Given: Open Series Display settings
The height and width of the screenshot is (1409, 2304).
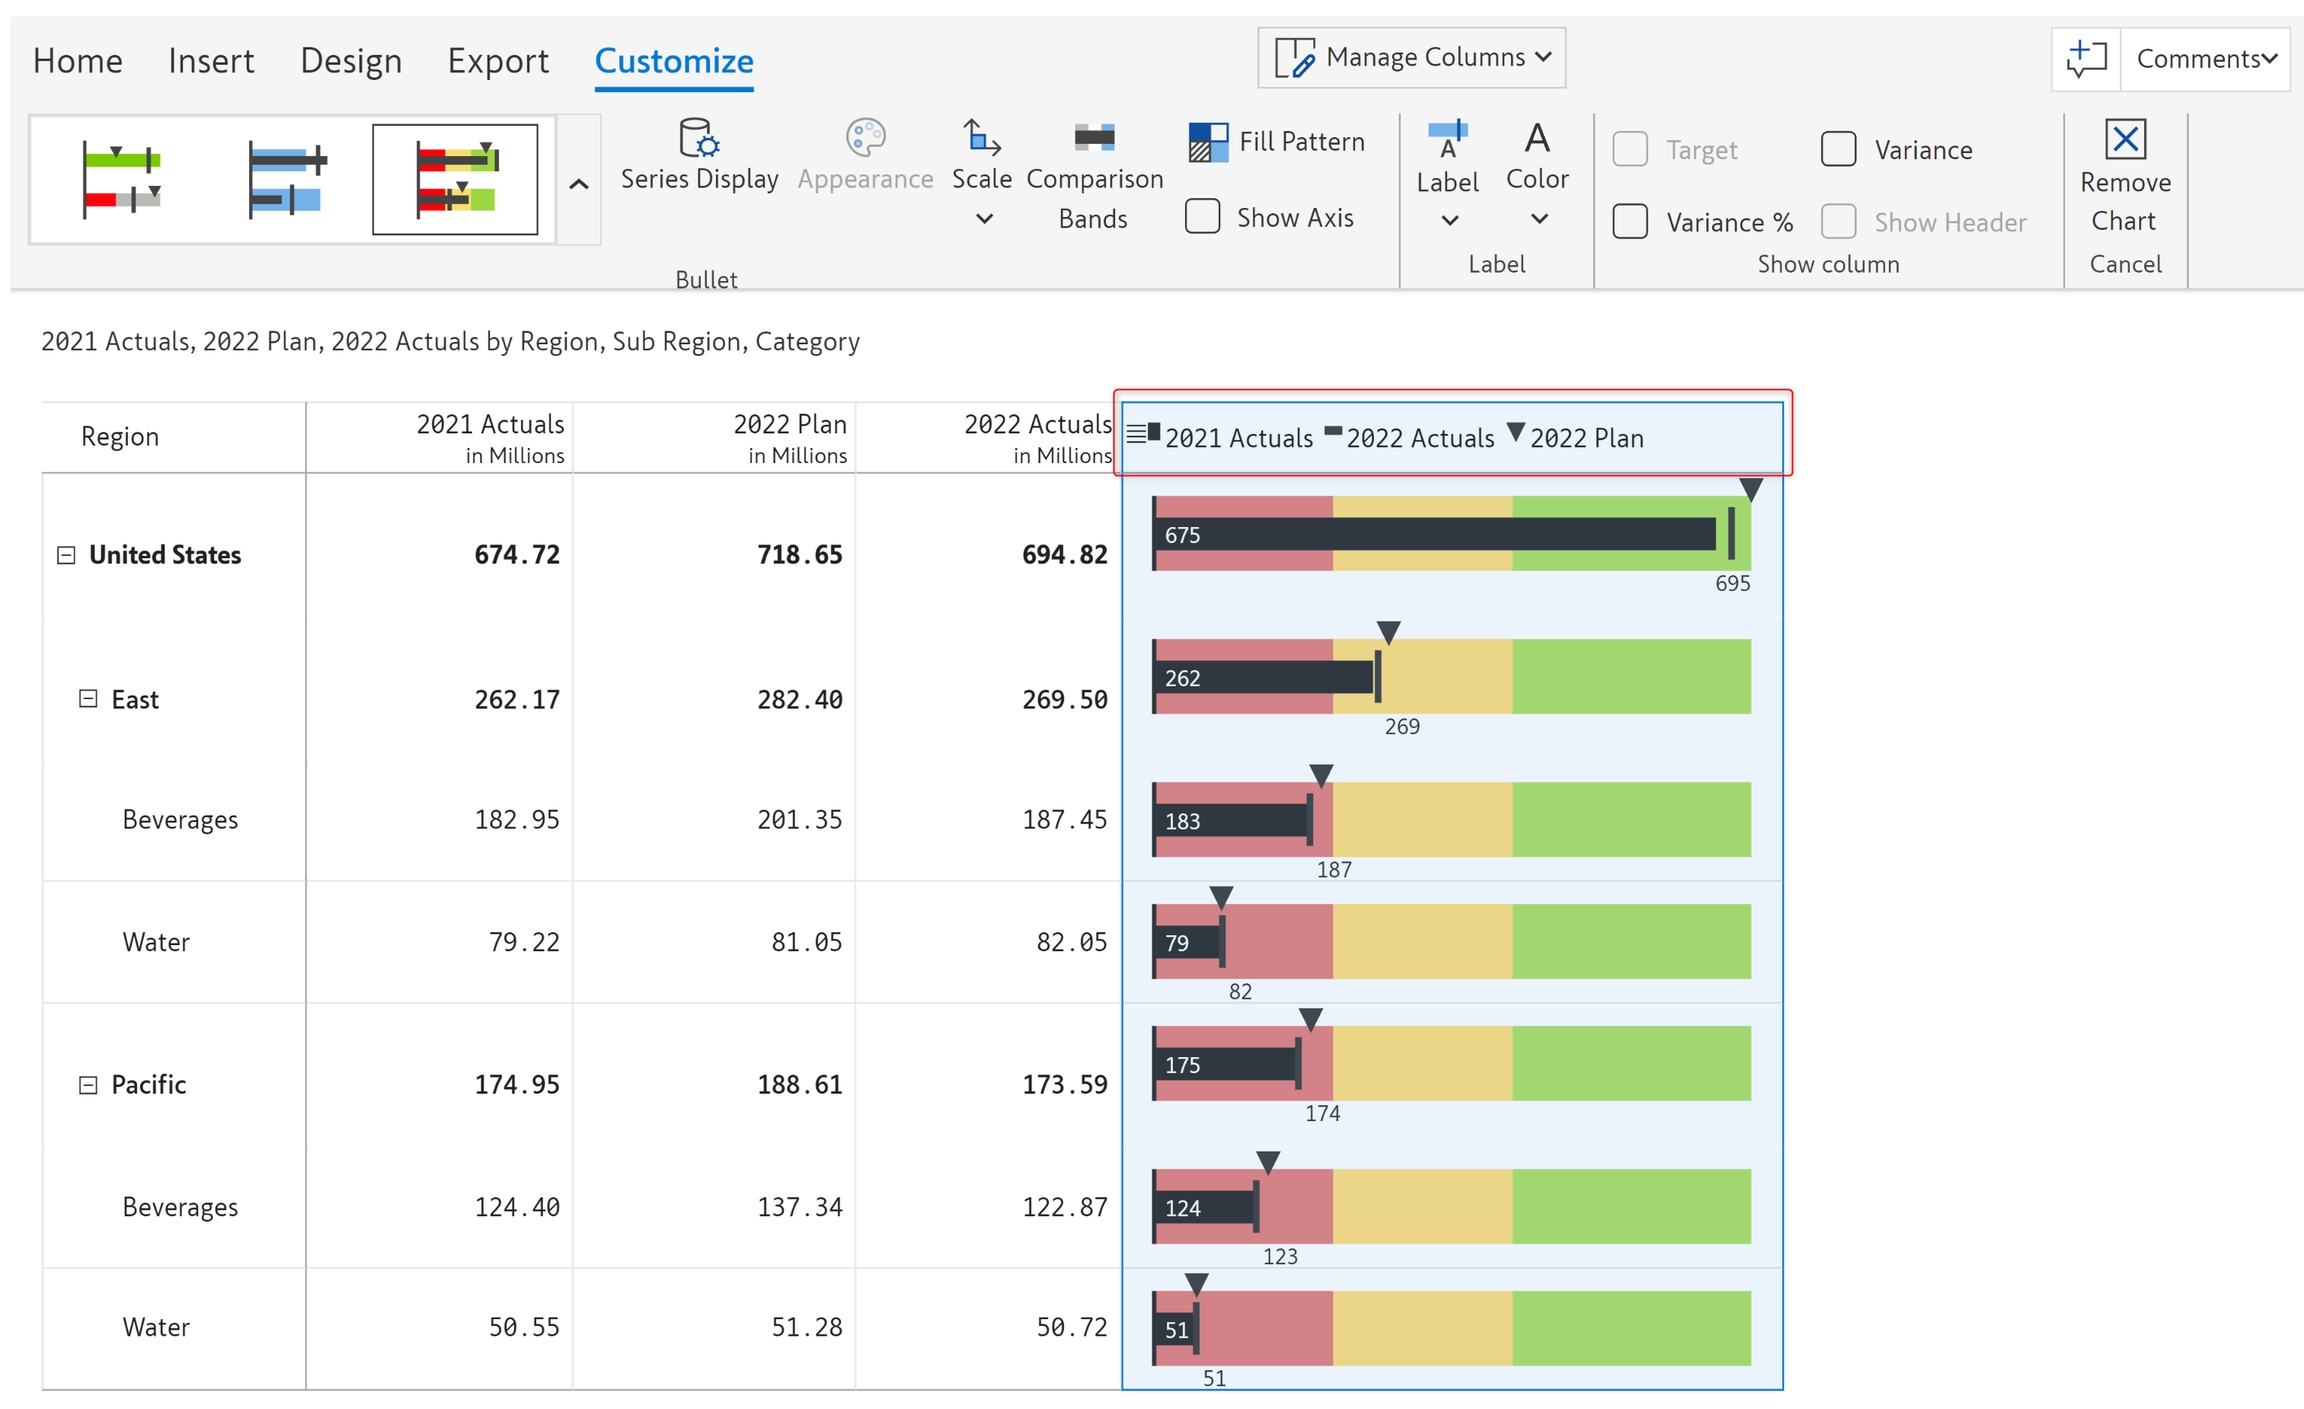Looking at the screenshot, I should click(698, 139).
